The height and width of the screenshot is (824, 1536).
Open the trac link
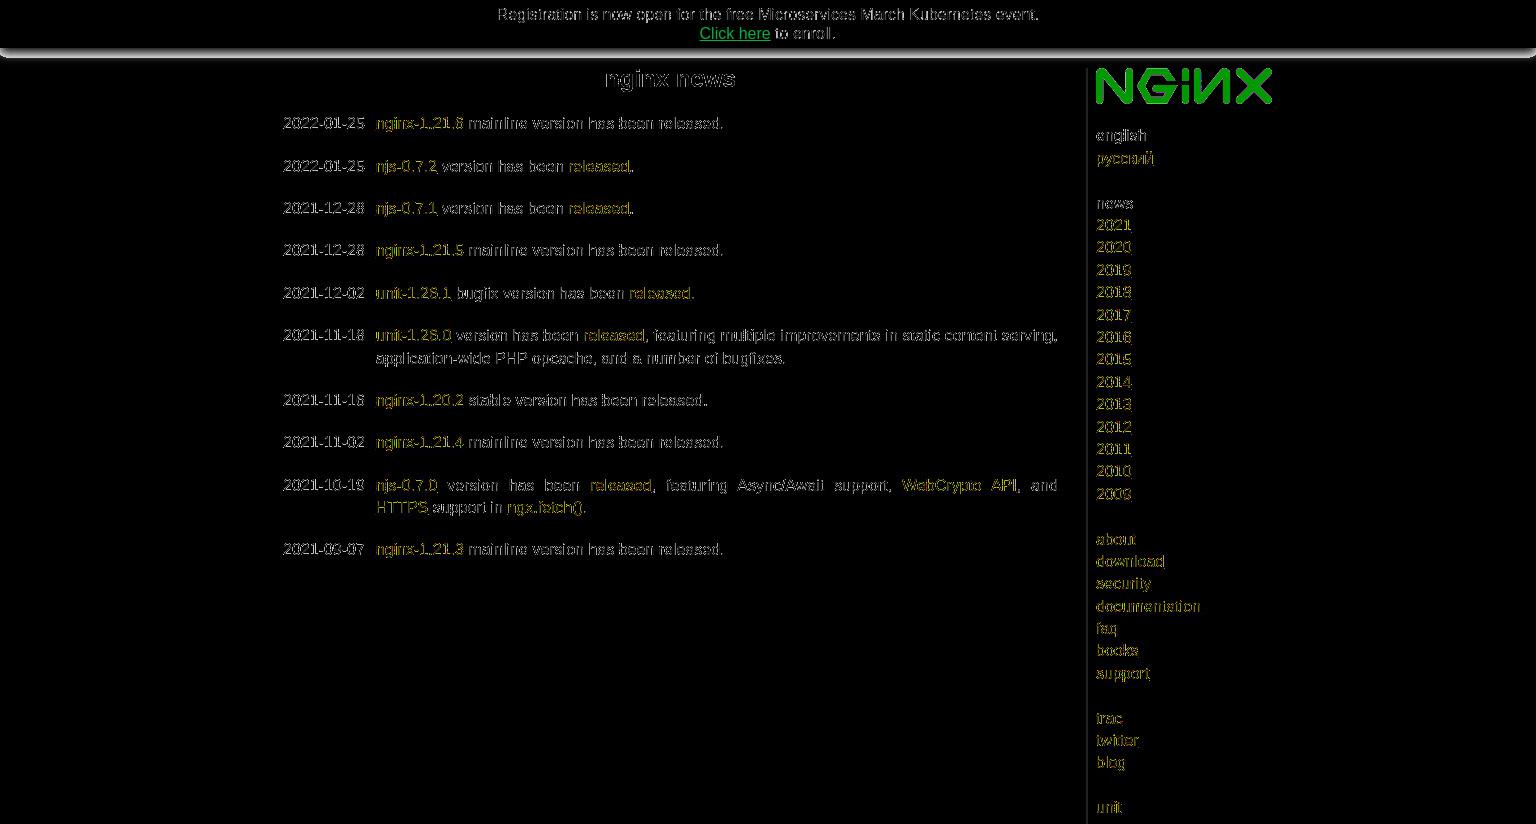(1109, 718)
